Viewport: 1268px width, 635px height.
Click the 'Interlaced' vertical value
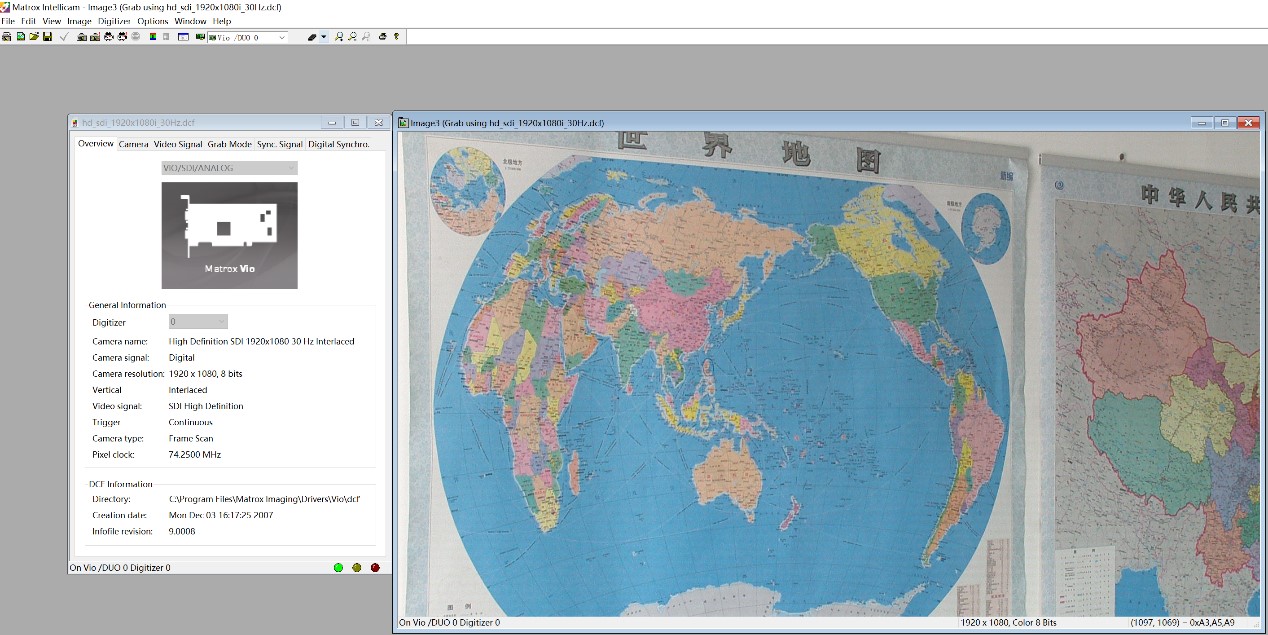tap(188, 390)
